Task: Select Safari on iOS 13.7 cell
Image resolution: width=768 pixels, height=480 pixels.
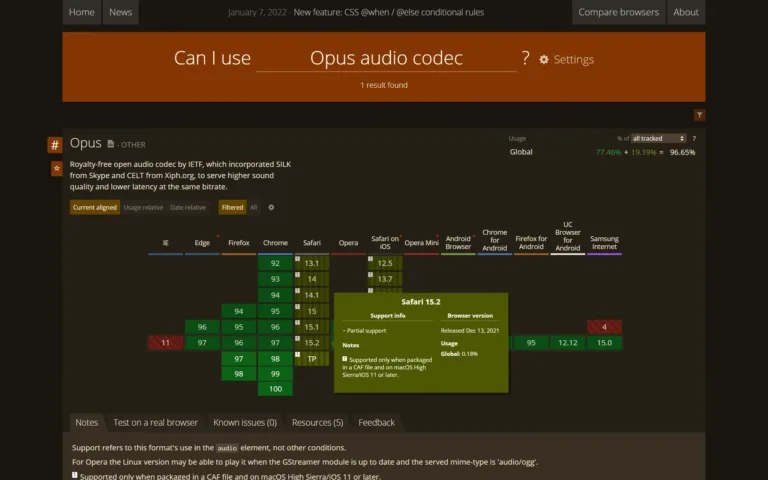Action: point(385,279)
